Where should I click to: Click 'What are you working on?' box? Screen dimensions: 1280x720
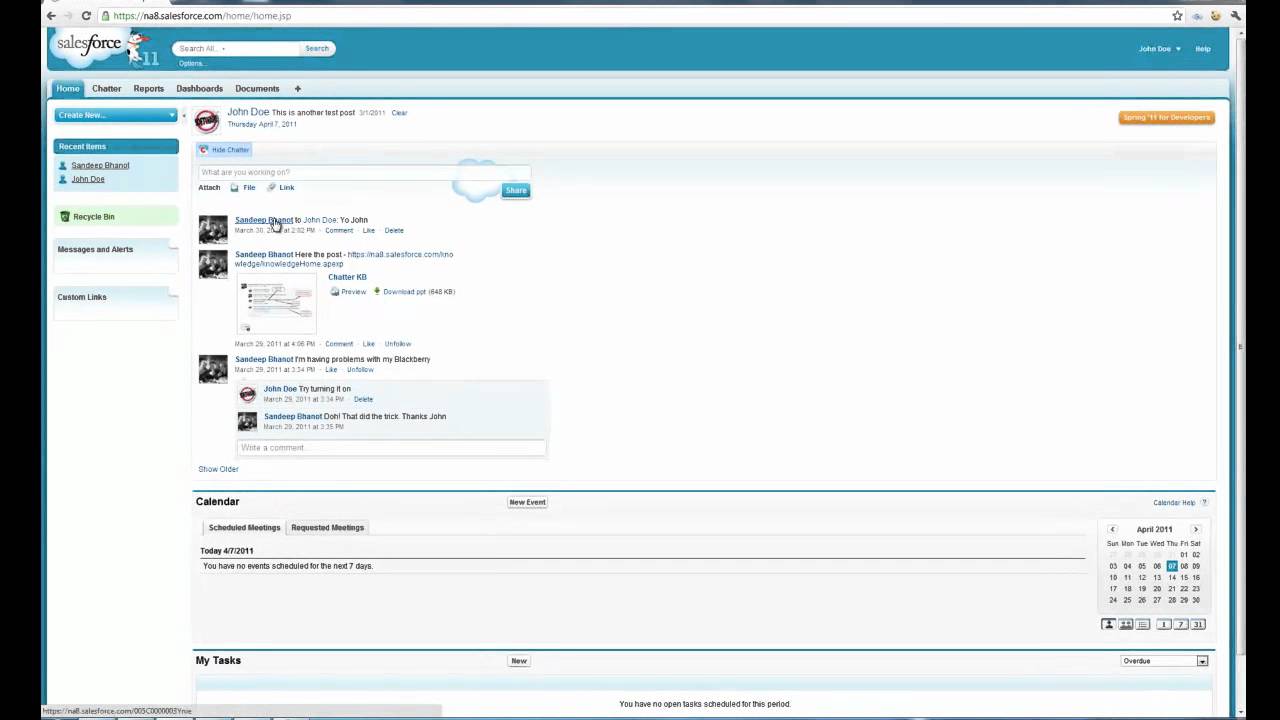coord(363,172)
